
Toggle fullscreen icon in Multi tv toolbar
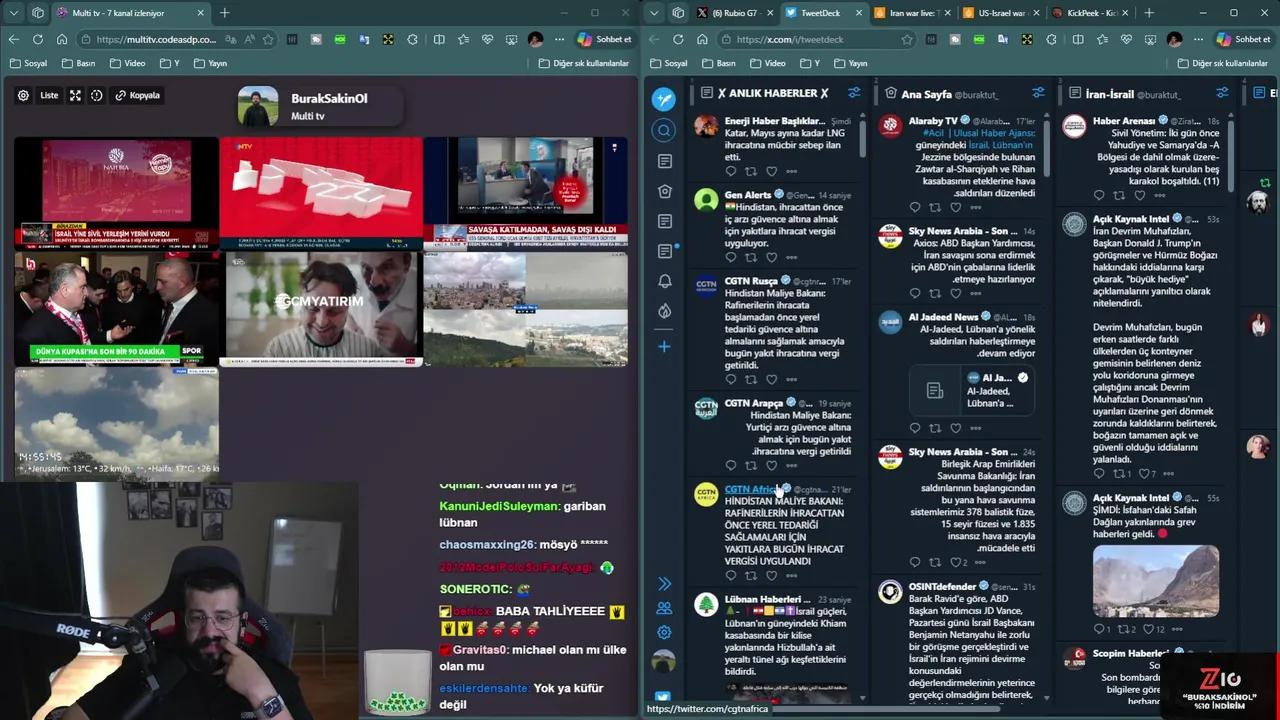[x=75, y=96]
